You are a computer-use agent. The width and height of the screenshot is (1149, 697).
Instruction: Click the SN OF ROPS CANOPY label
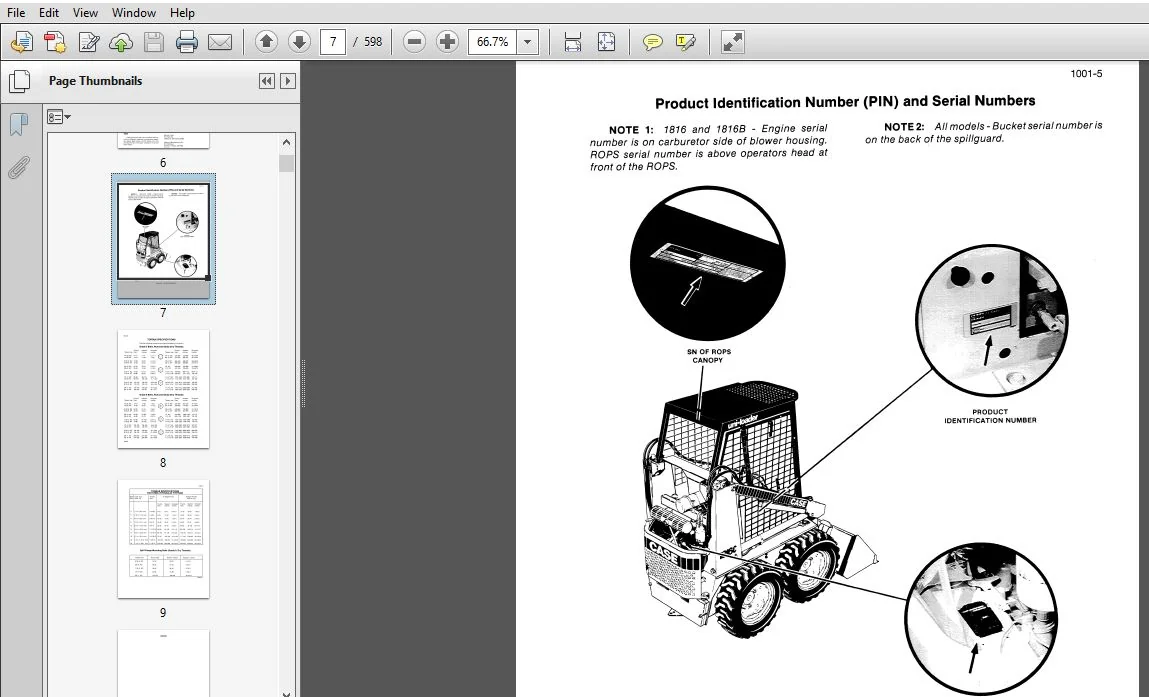[709, 356]
